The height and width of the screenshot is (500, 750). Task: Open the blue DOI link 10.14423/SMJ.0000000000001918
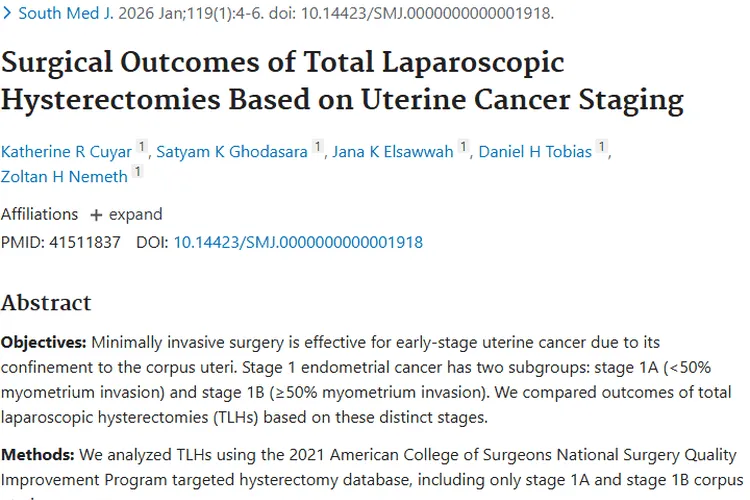click(x=298, y=242)
